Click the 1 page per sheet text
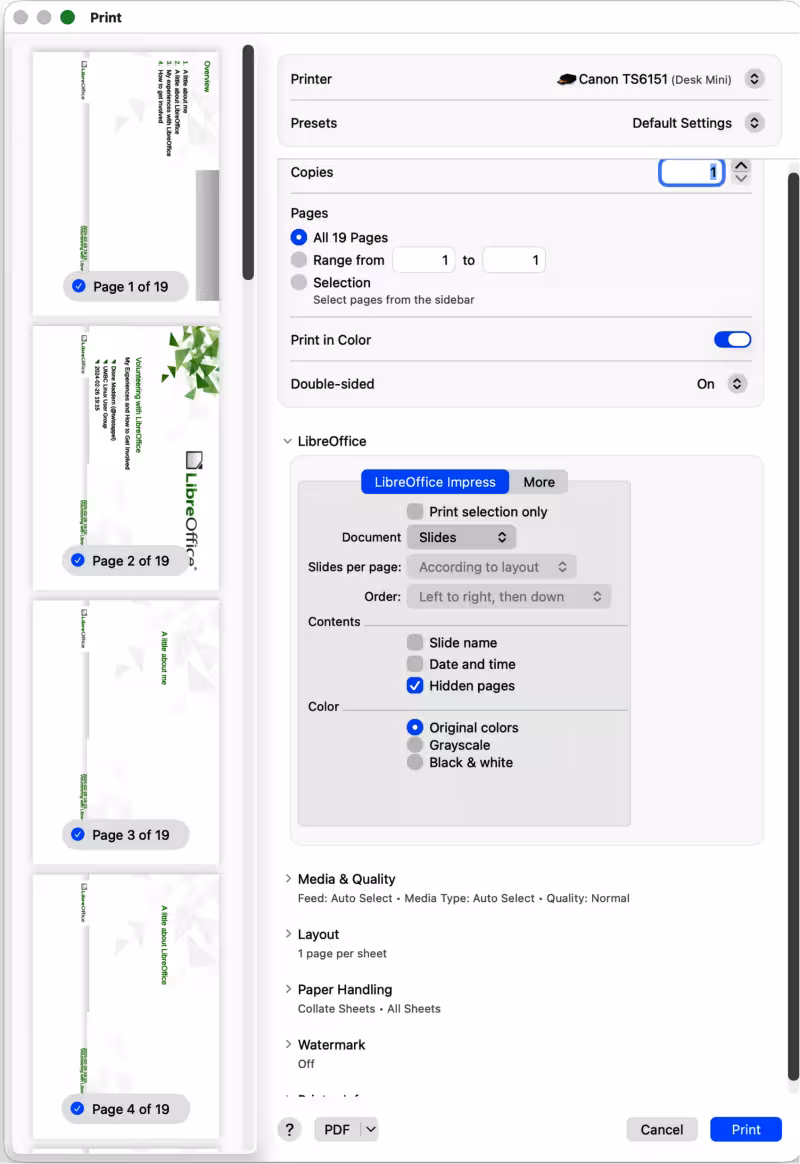 pyautogui.click(x=342, y=953)
